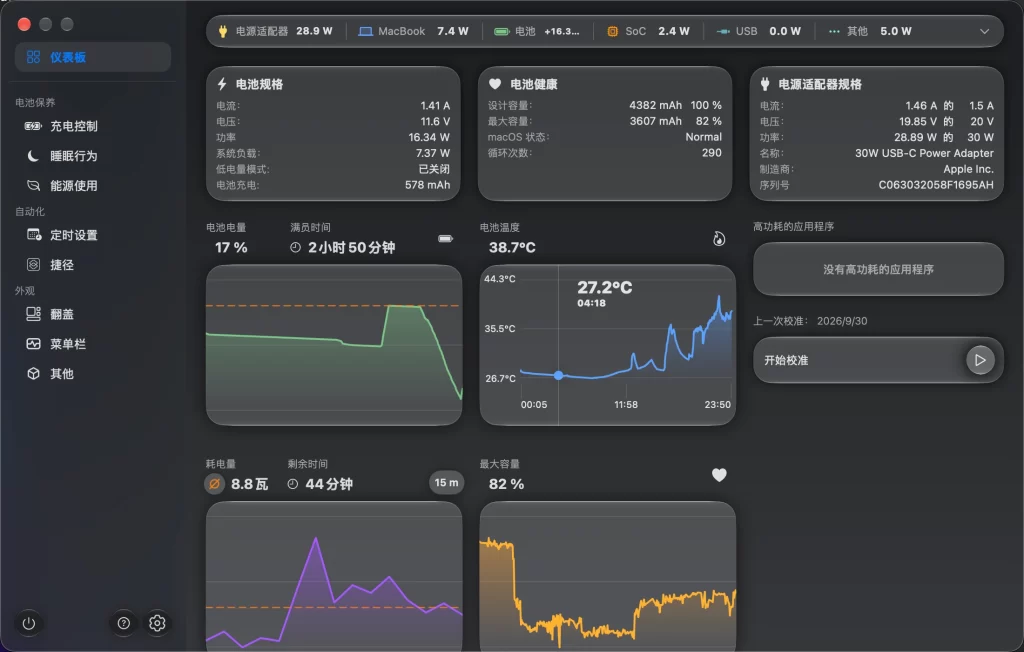
Task: Click the cube icon beside 其他 in sidebar
Action: (x=33, y=374)
